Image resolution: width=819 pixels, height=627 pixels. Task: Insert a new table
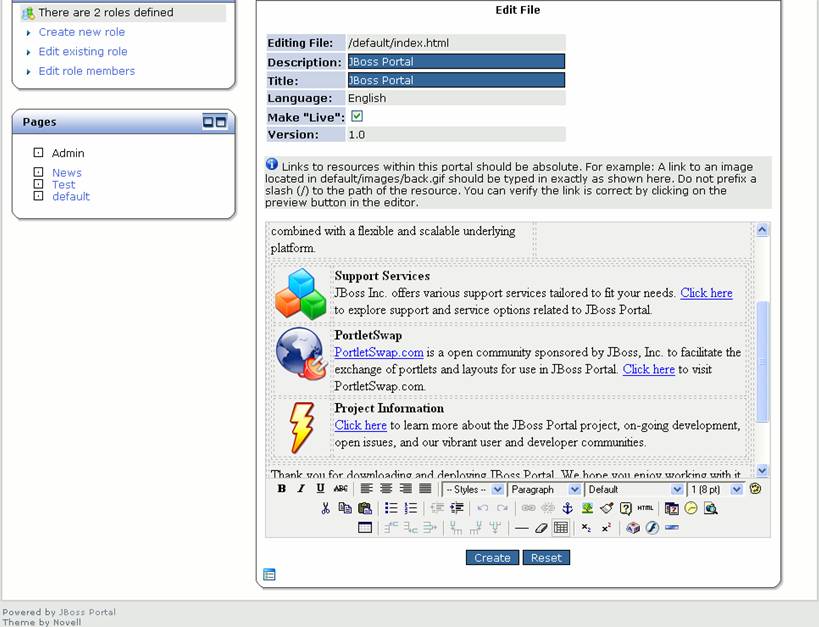[365, 527]
